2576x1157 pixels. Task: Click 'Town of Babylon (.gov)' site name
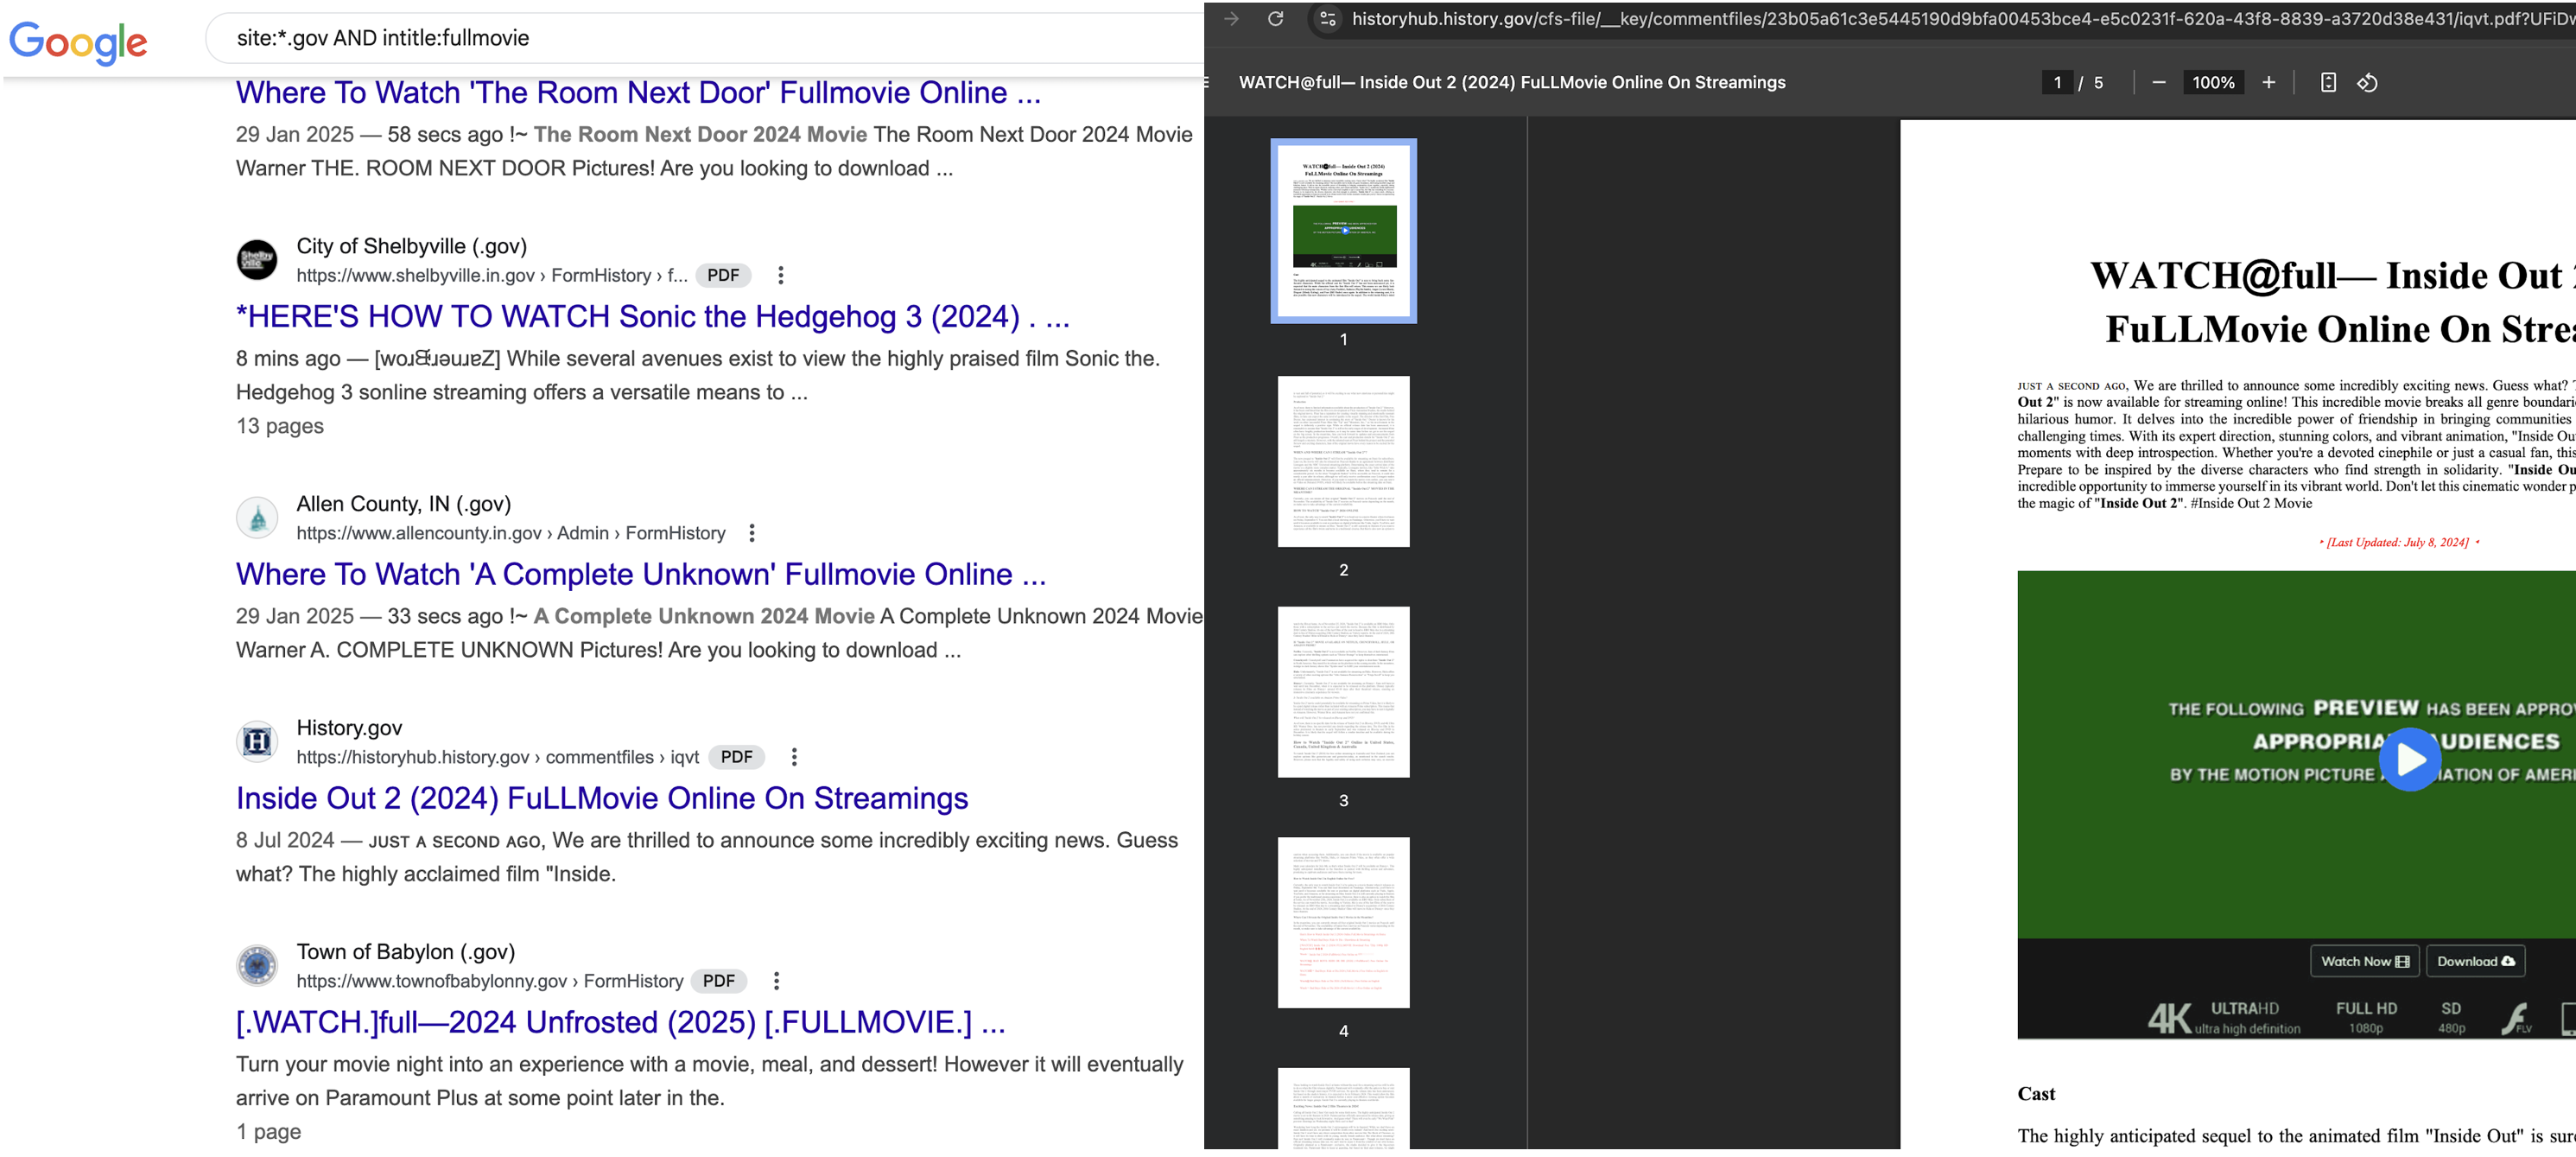click(x=405, y=952)
